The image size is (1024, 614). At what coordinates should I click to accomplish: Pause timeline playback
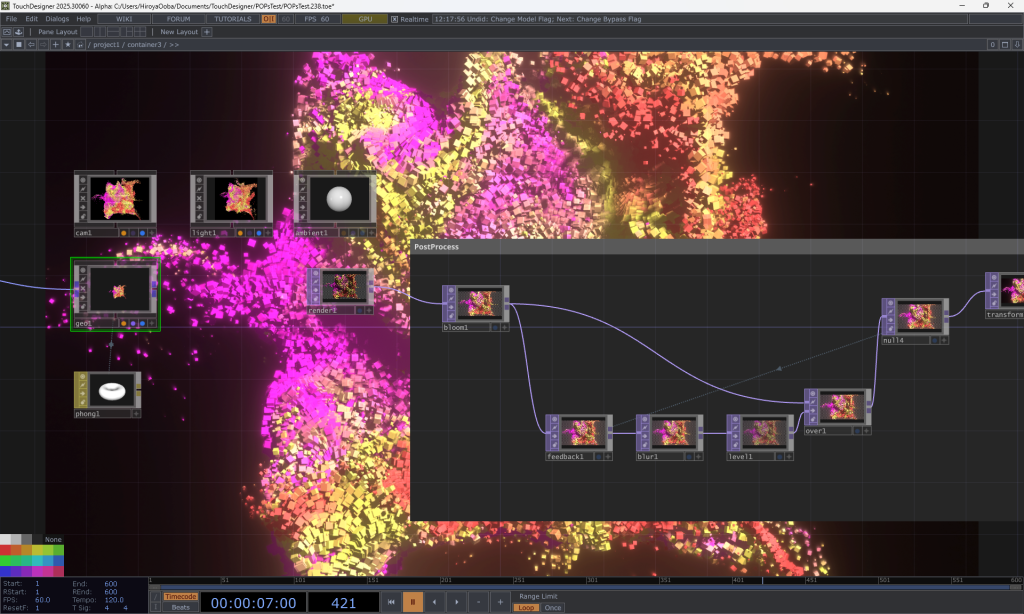(413, 602)
